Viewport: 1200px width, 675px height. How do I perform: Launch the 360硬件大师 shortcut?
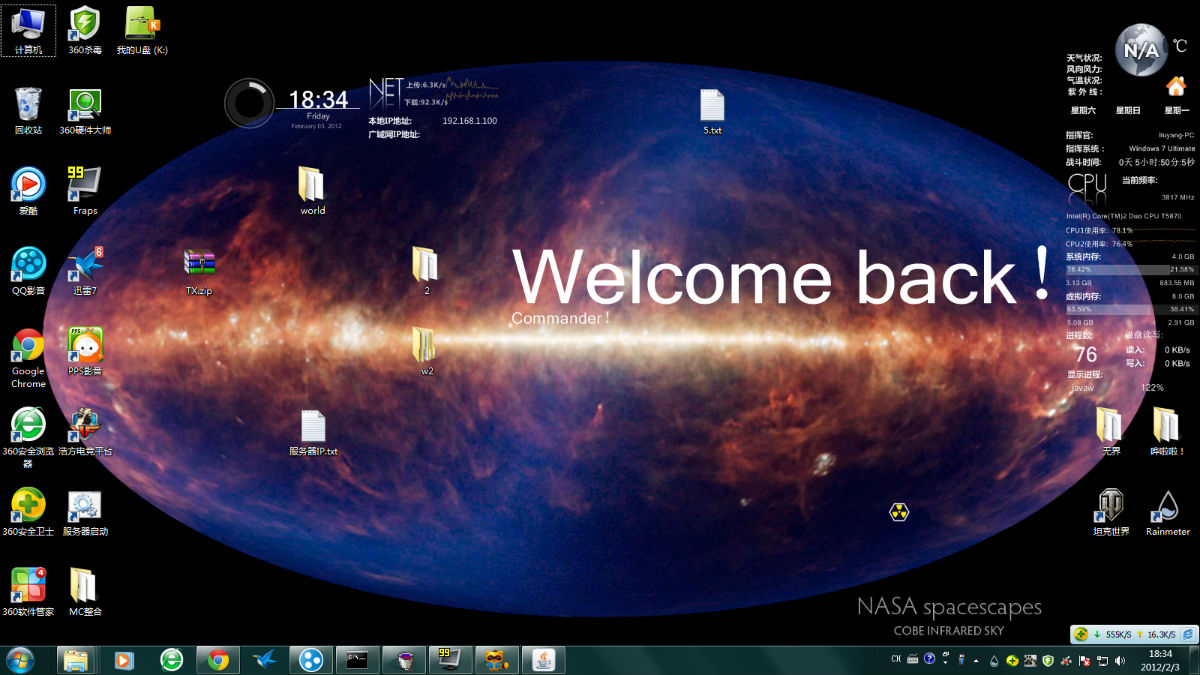[85, 110]
